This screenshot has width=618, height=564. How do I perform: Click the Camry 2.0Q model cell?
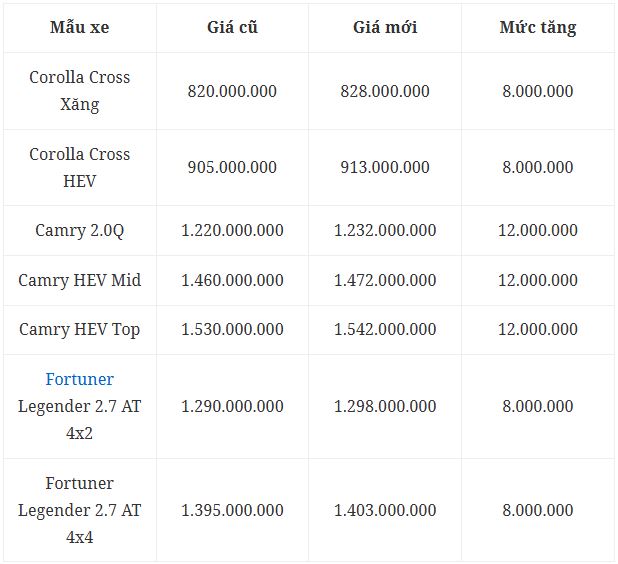(79, 230)
